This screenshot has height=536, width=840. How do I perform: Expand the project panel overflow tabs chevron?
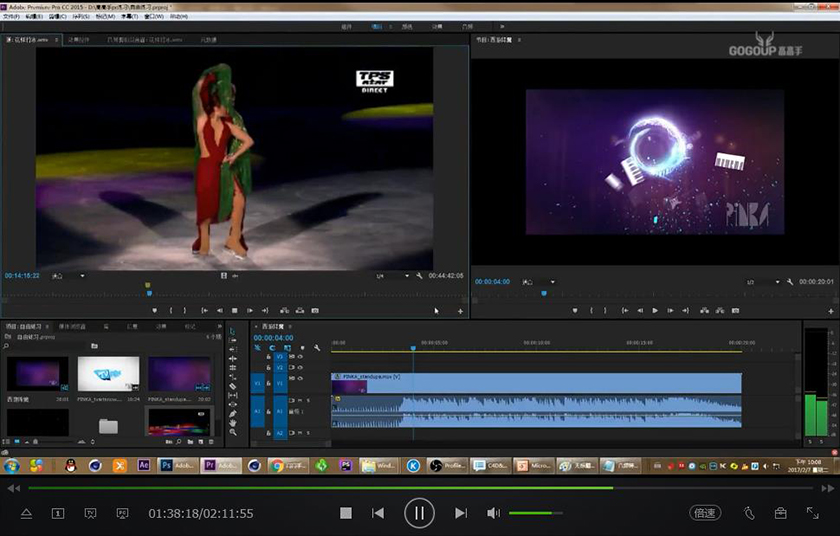(217, 327)
